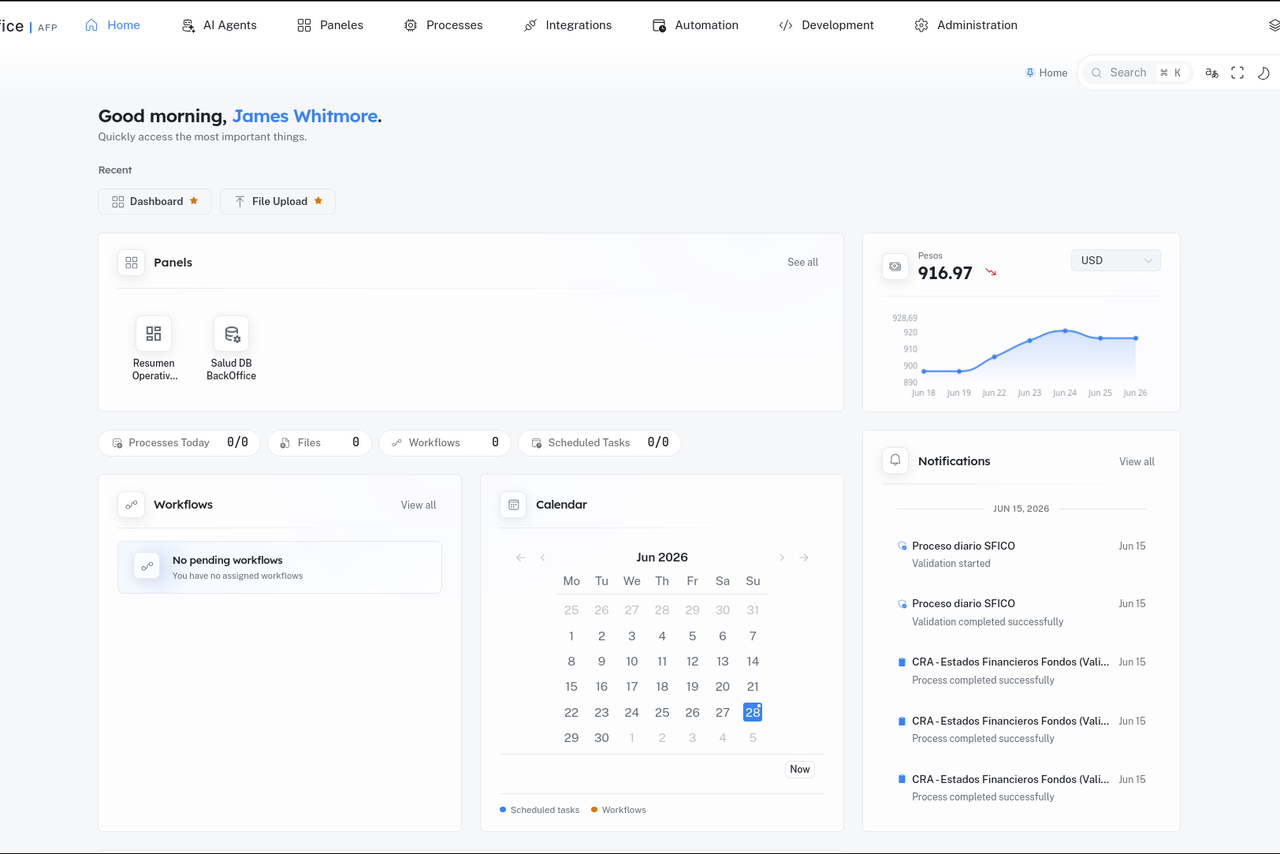Open Resumen Operativo panel icon
This screenshot has height=854, width=1280.
(153, 333)
